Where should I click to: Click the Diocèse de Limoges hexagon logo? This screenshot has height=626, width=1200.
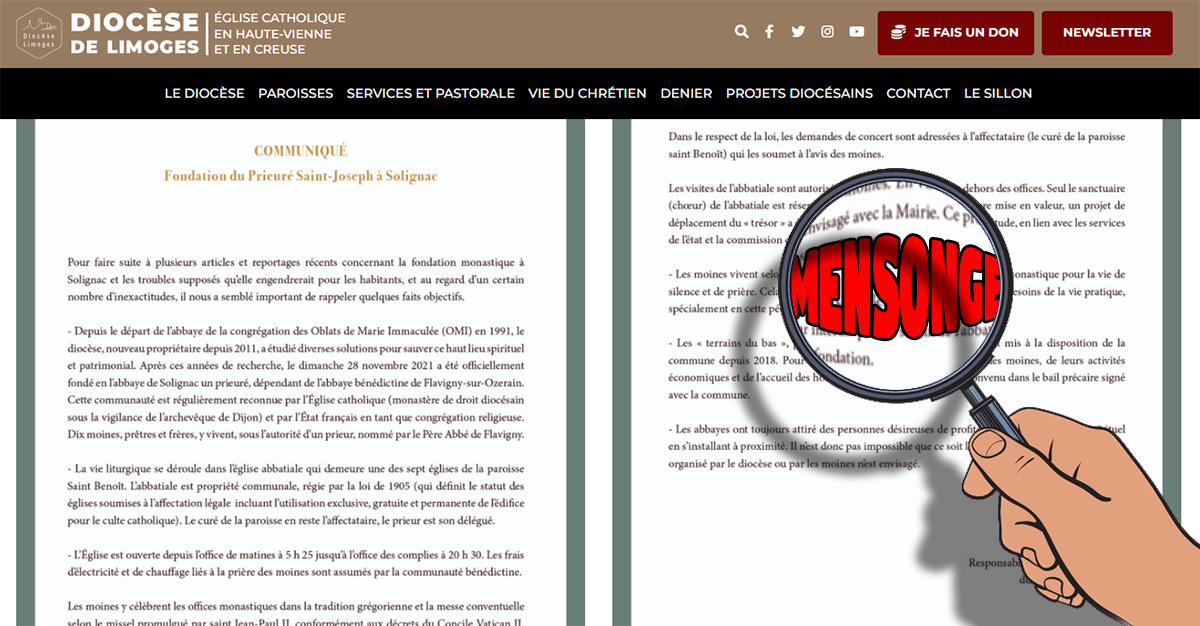click(38, 33)
